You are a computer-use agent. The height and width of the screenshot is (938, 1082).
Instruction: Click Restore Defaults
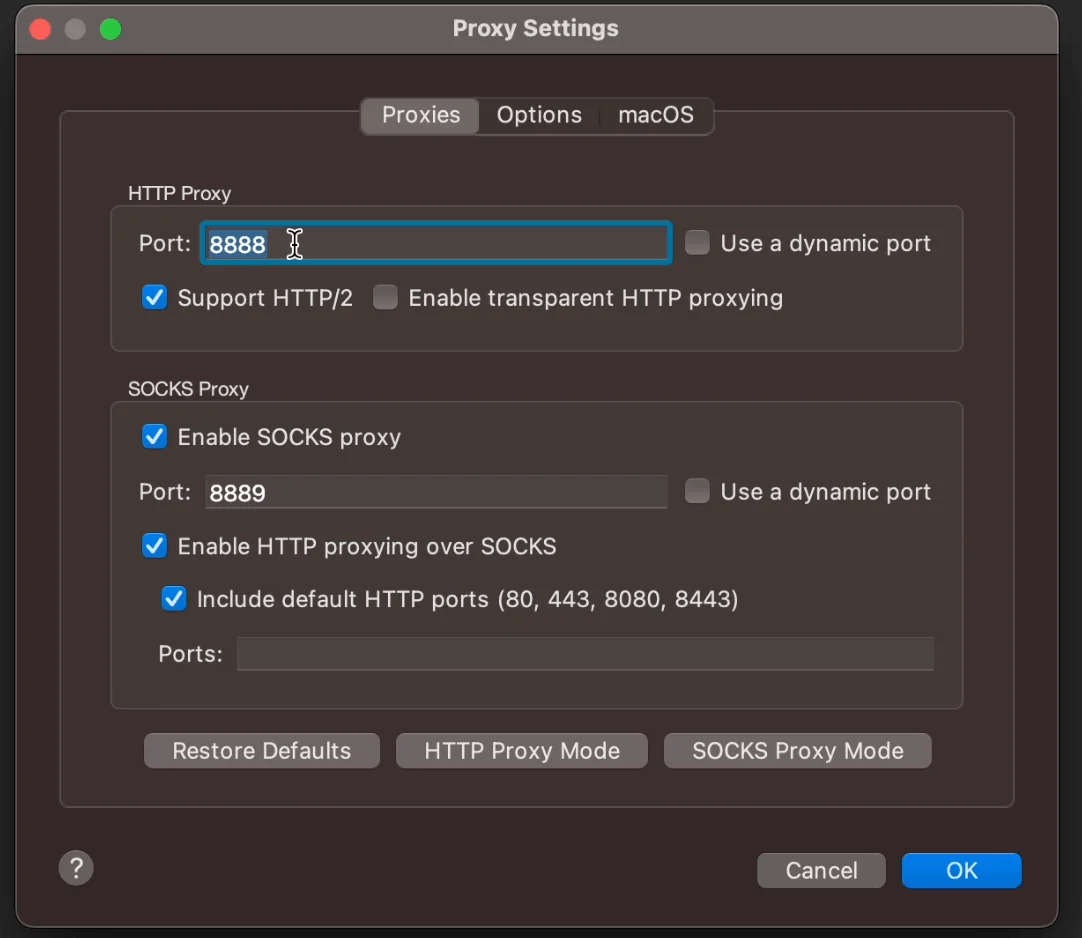coord(261,750)
